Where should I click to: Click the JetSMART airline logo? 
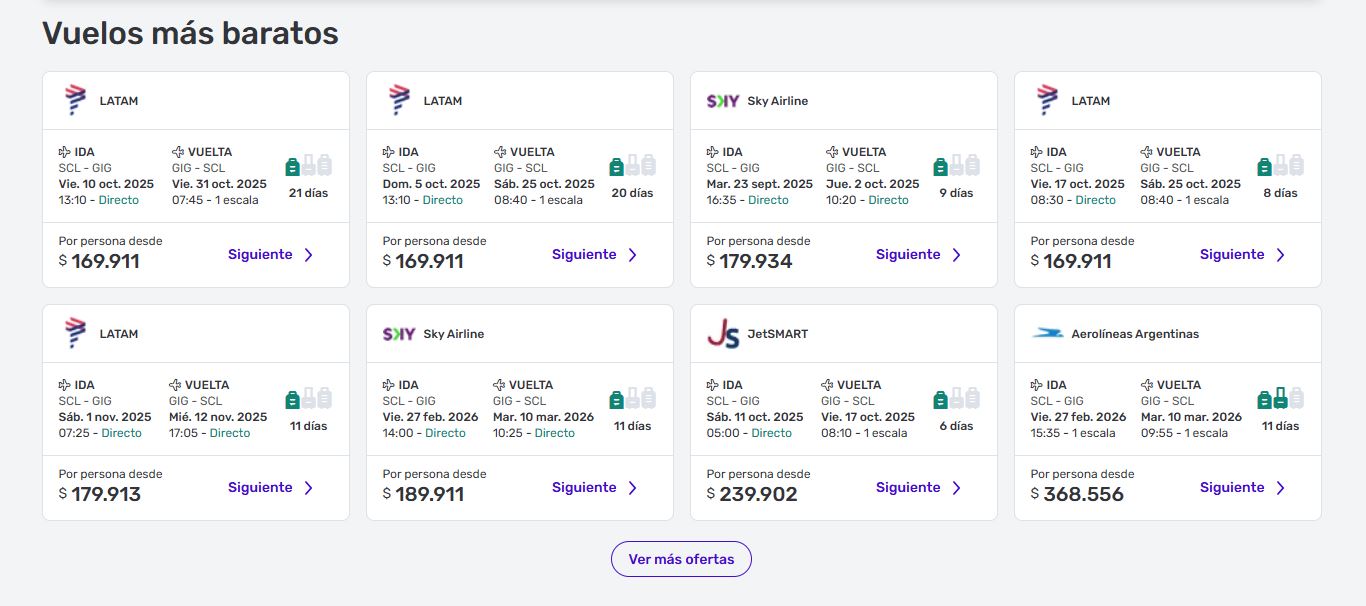pos(723,334)
